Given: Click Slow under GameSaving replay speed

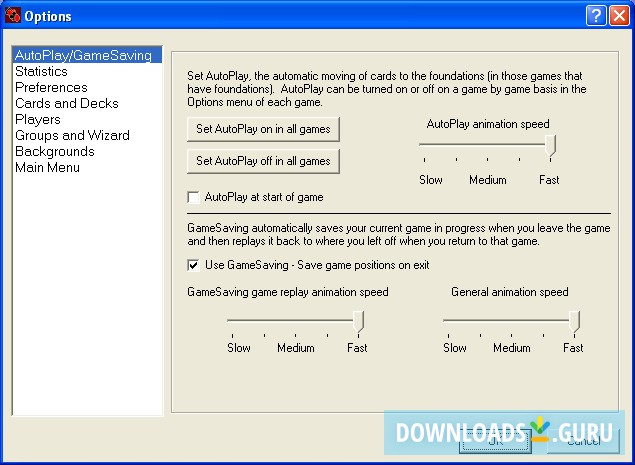Looking at the screenshot, I should (x=239, y=348).
